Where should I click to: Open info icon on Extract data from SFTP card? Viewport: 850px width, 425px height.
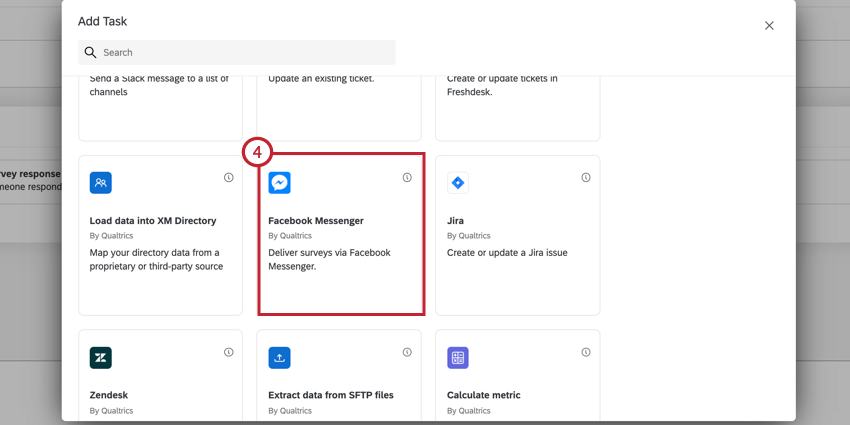pos(407,352)
